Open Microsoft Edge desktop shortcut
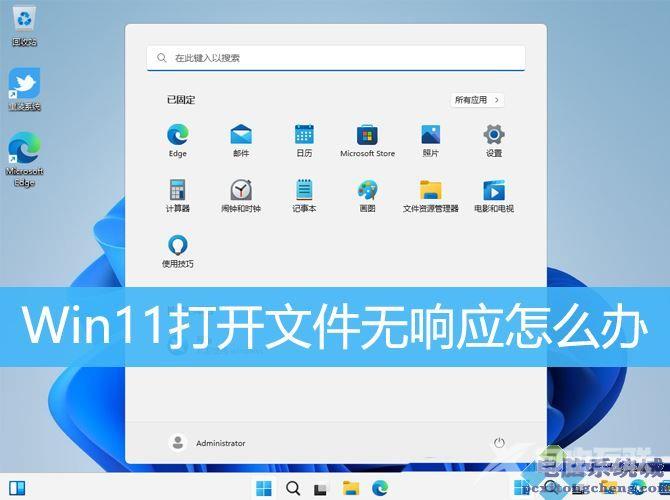The image size is (670, 500). click(x=24, y=159)
